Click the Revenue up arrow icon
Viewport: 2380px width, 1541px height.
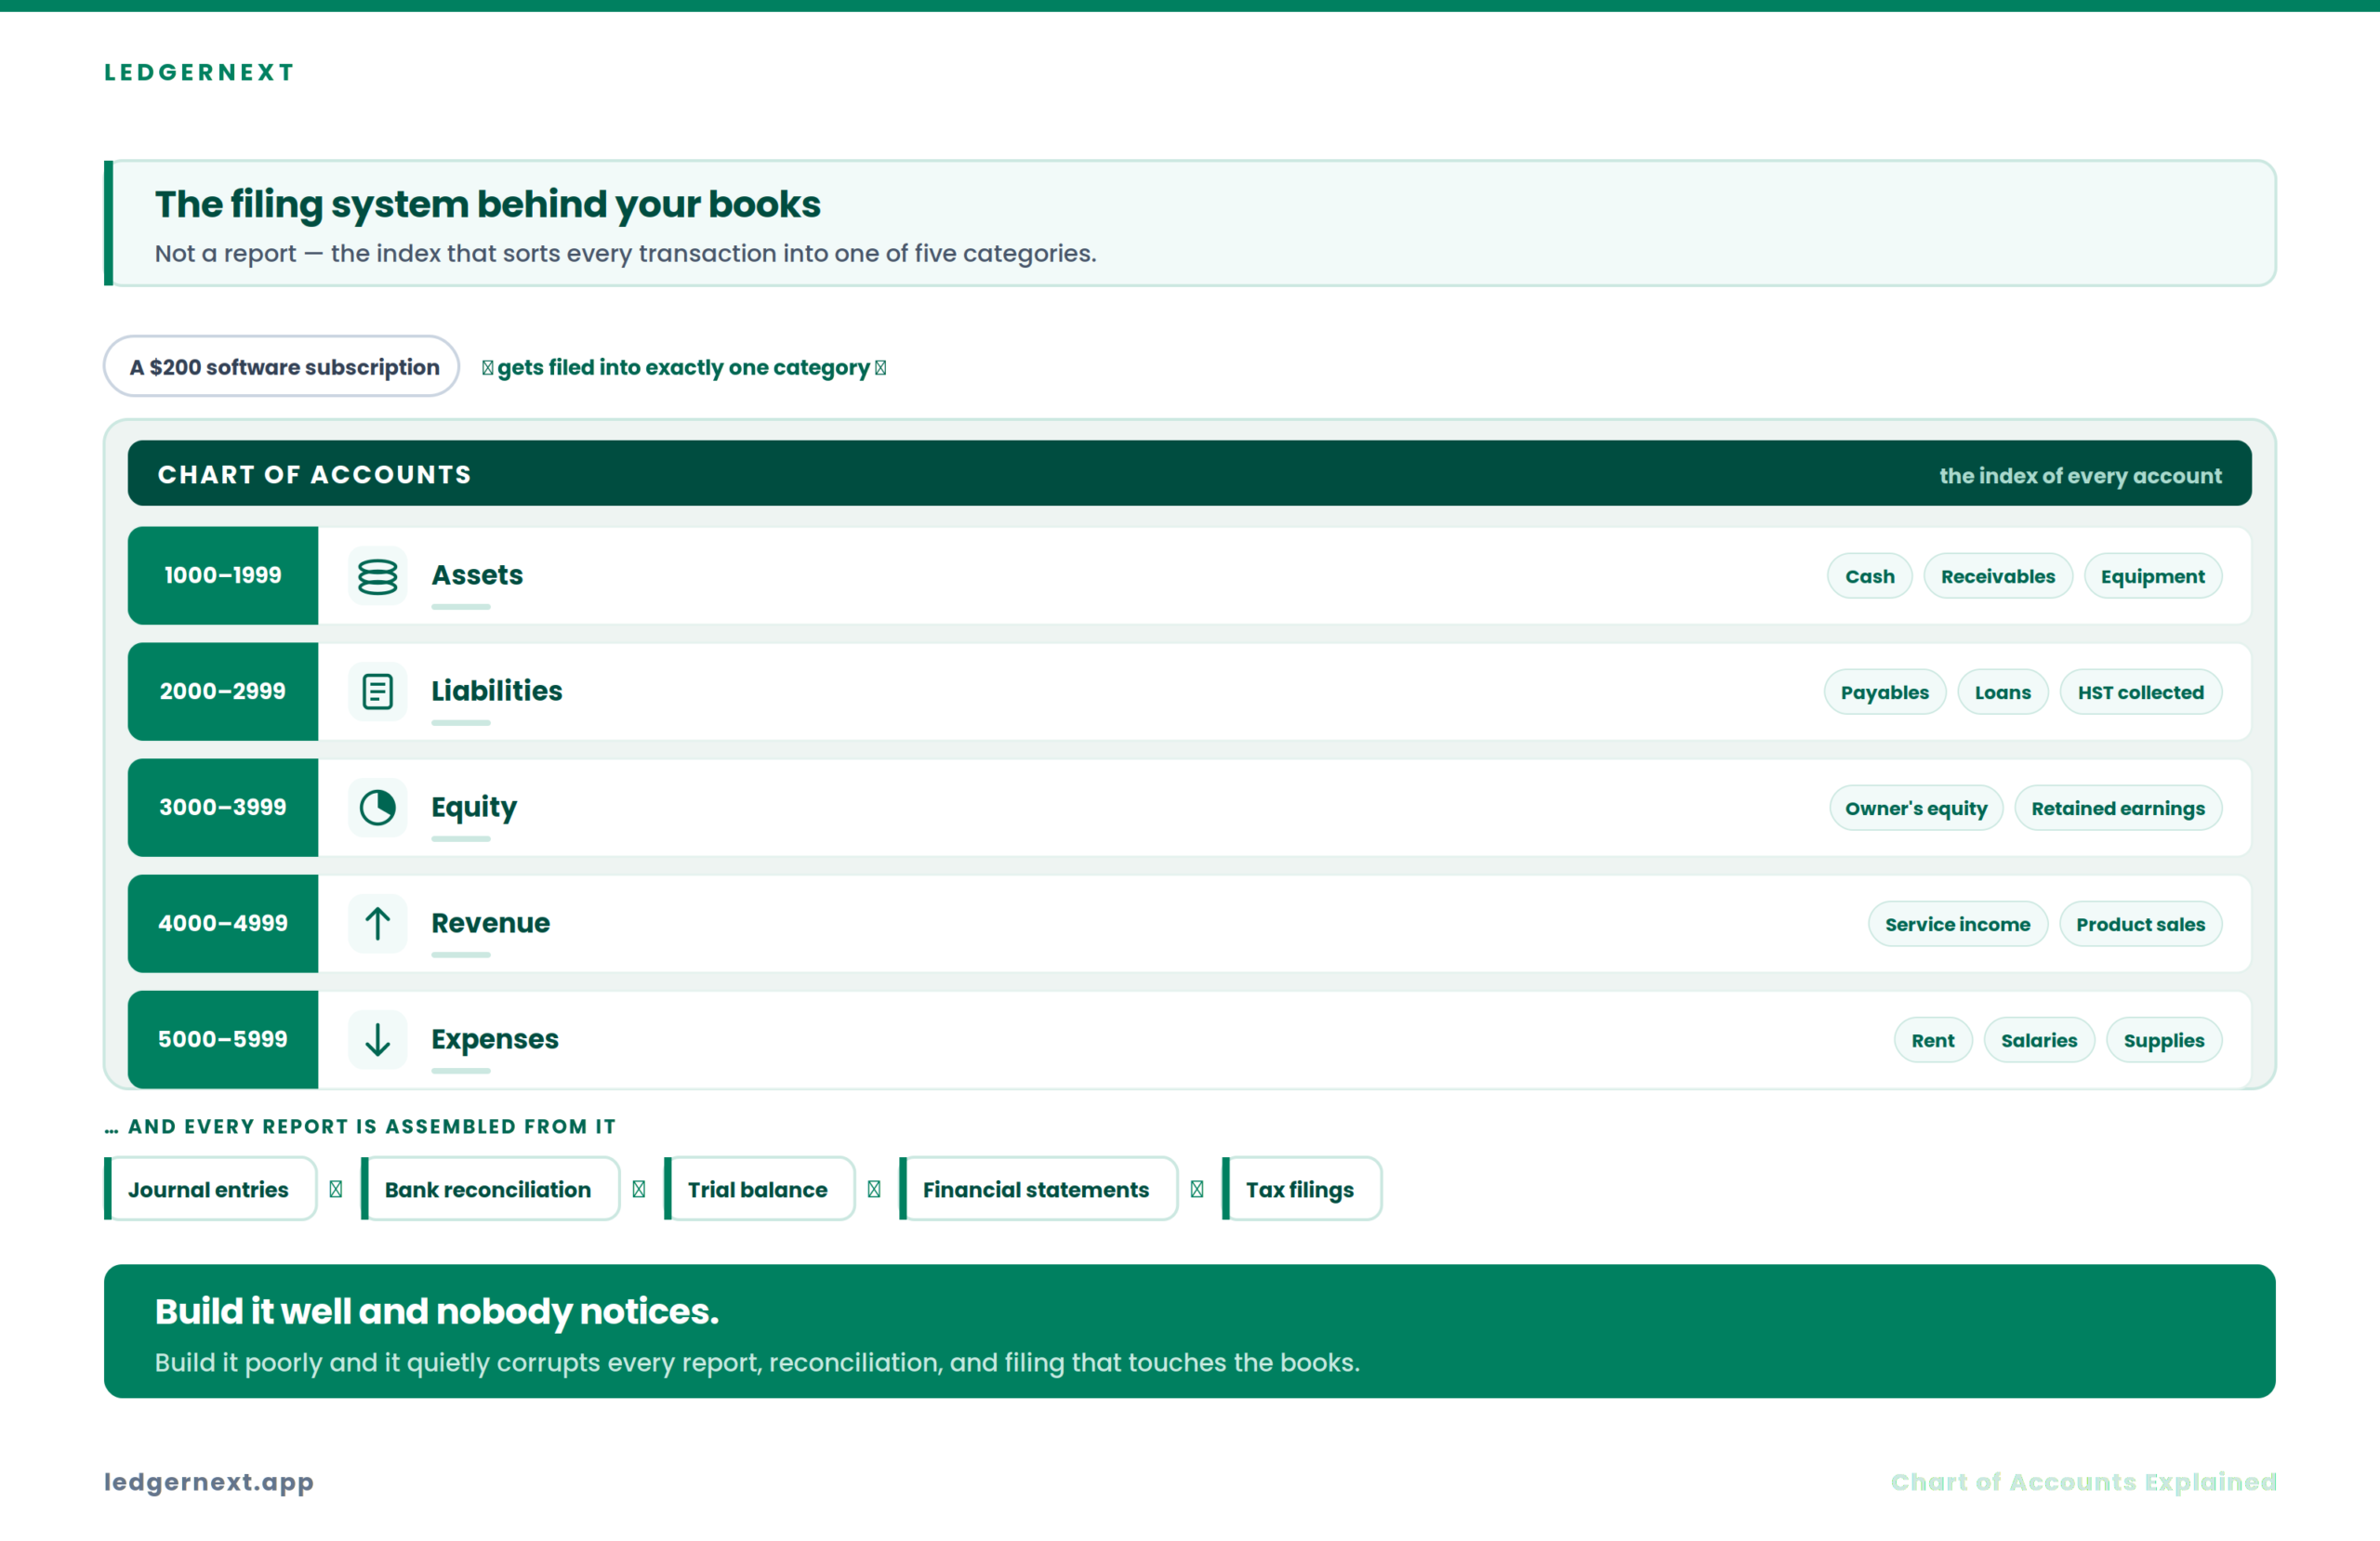coord(377,924)
